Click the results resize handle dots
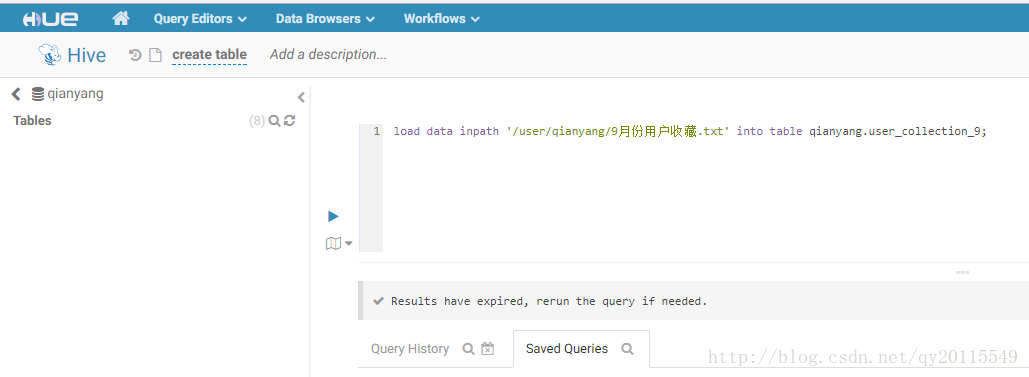This screenshot has height=377, width=1029. point(963,272)
